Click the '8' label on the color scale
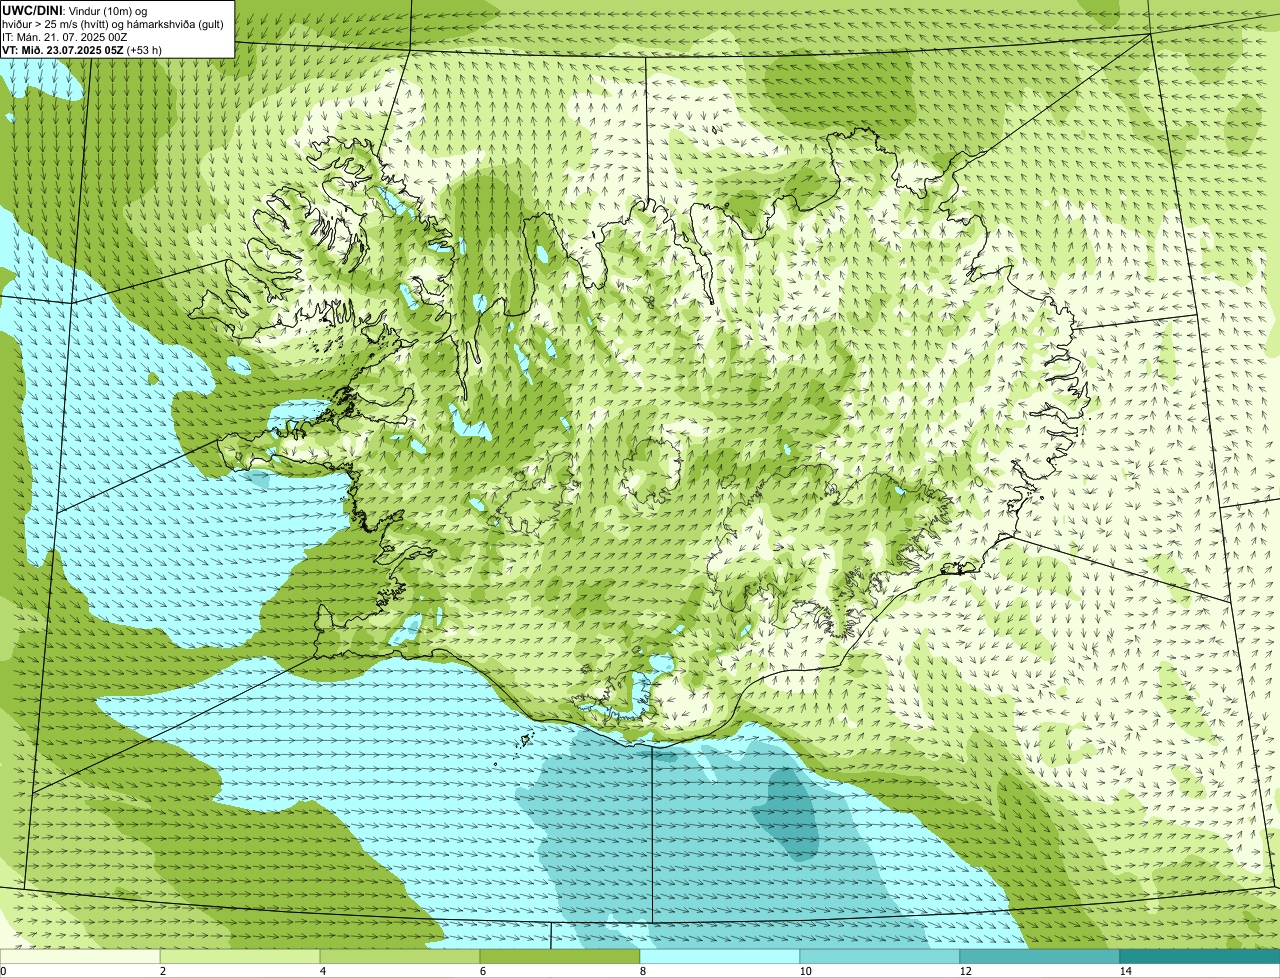 click(x=642, y=971)
